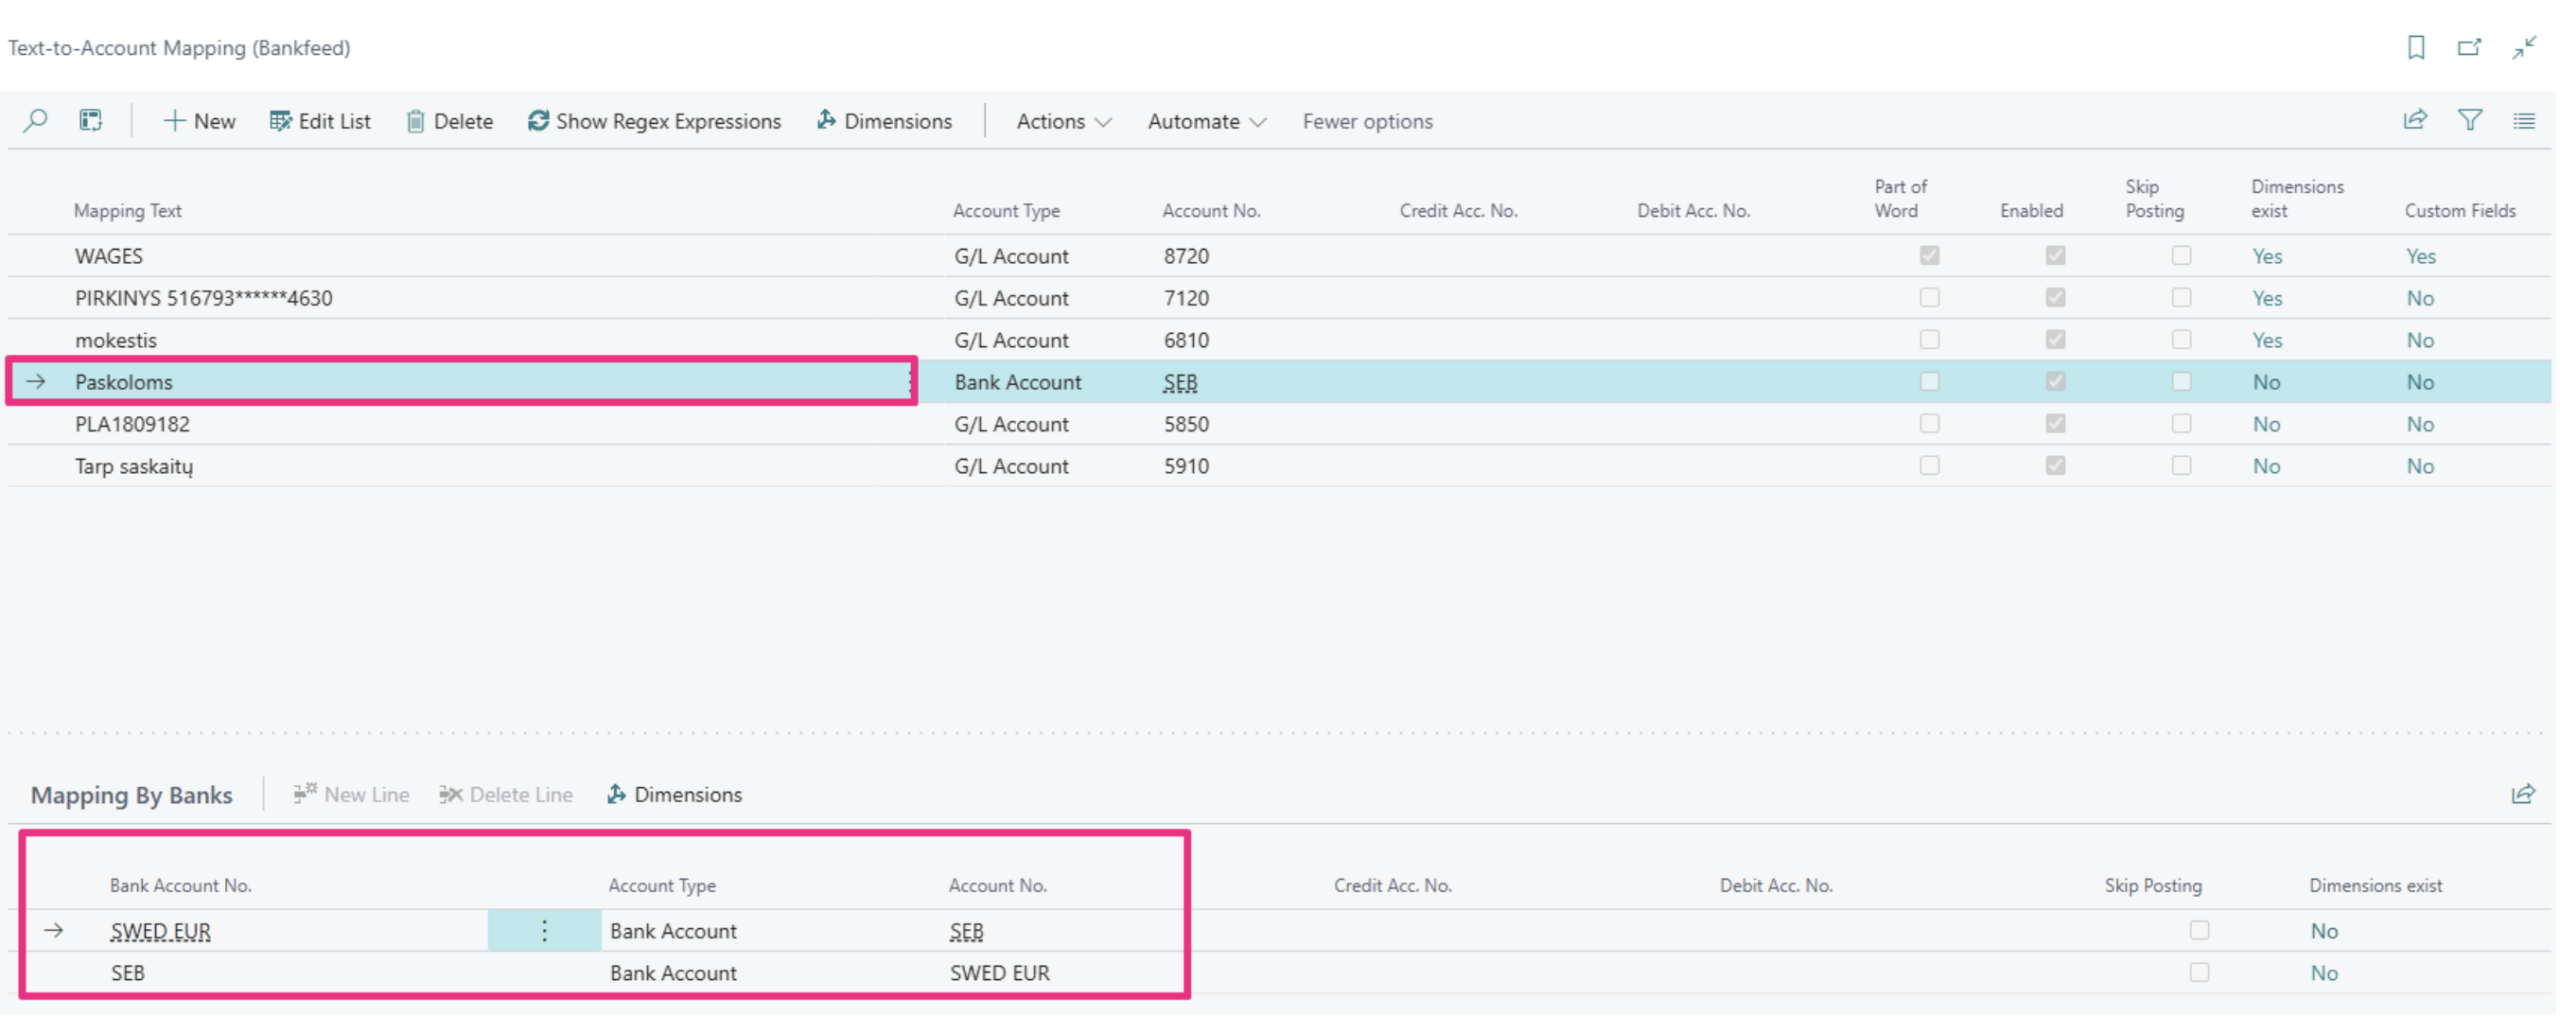Select the mokestis mapping text

(x=116, y=340)
